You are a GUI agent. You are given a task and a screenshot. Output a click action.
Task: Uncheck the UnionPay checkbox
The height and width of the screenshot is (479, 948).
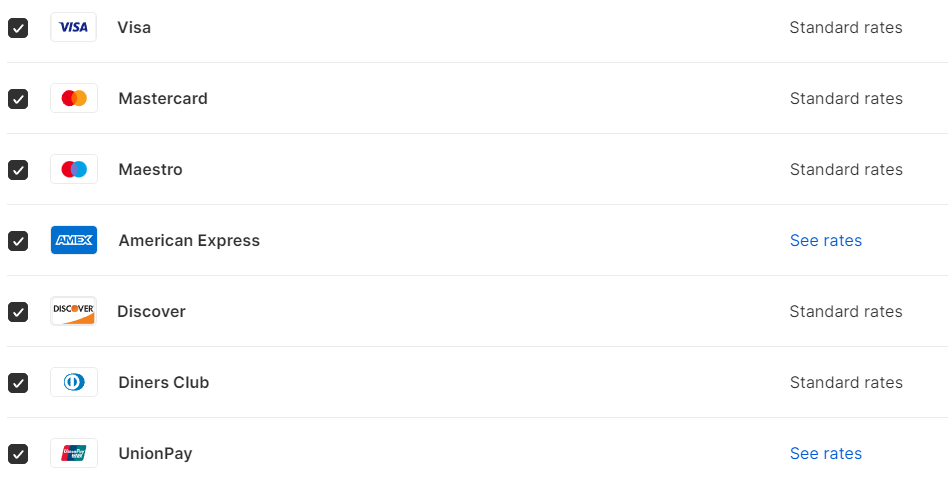18,454
